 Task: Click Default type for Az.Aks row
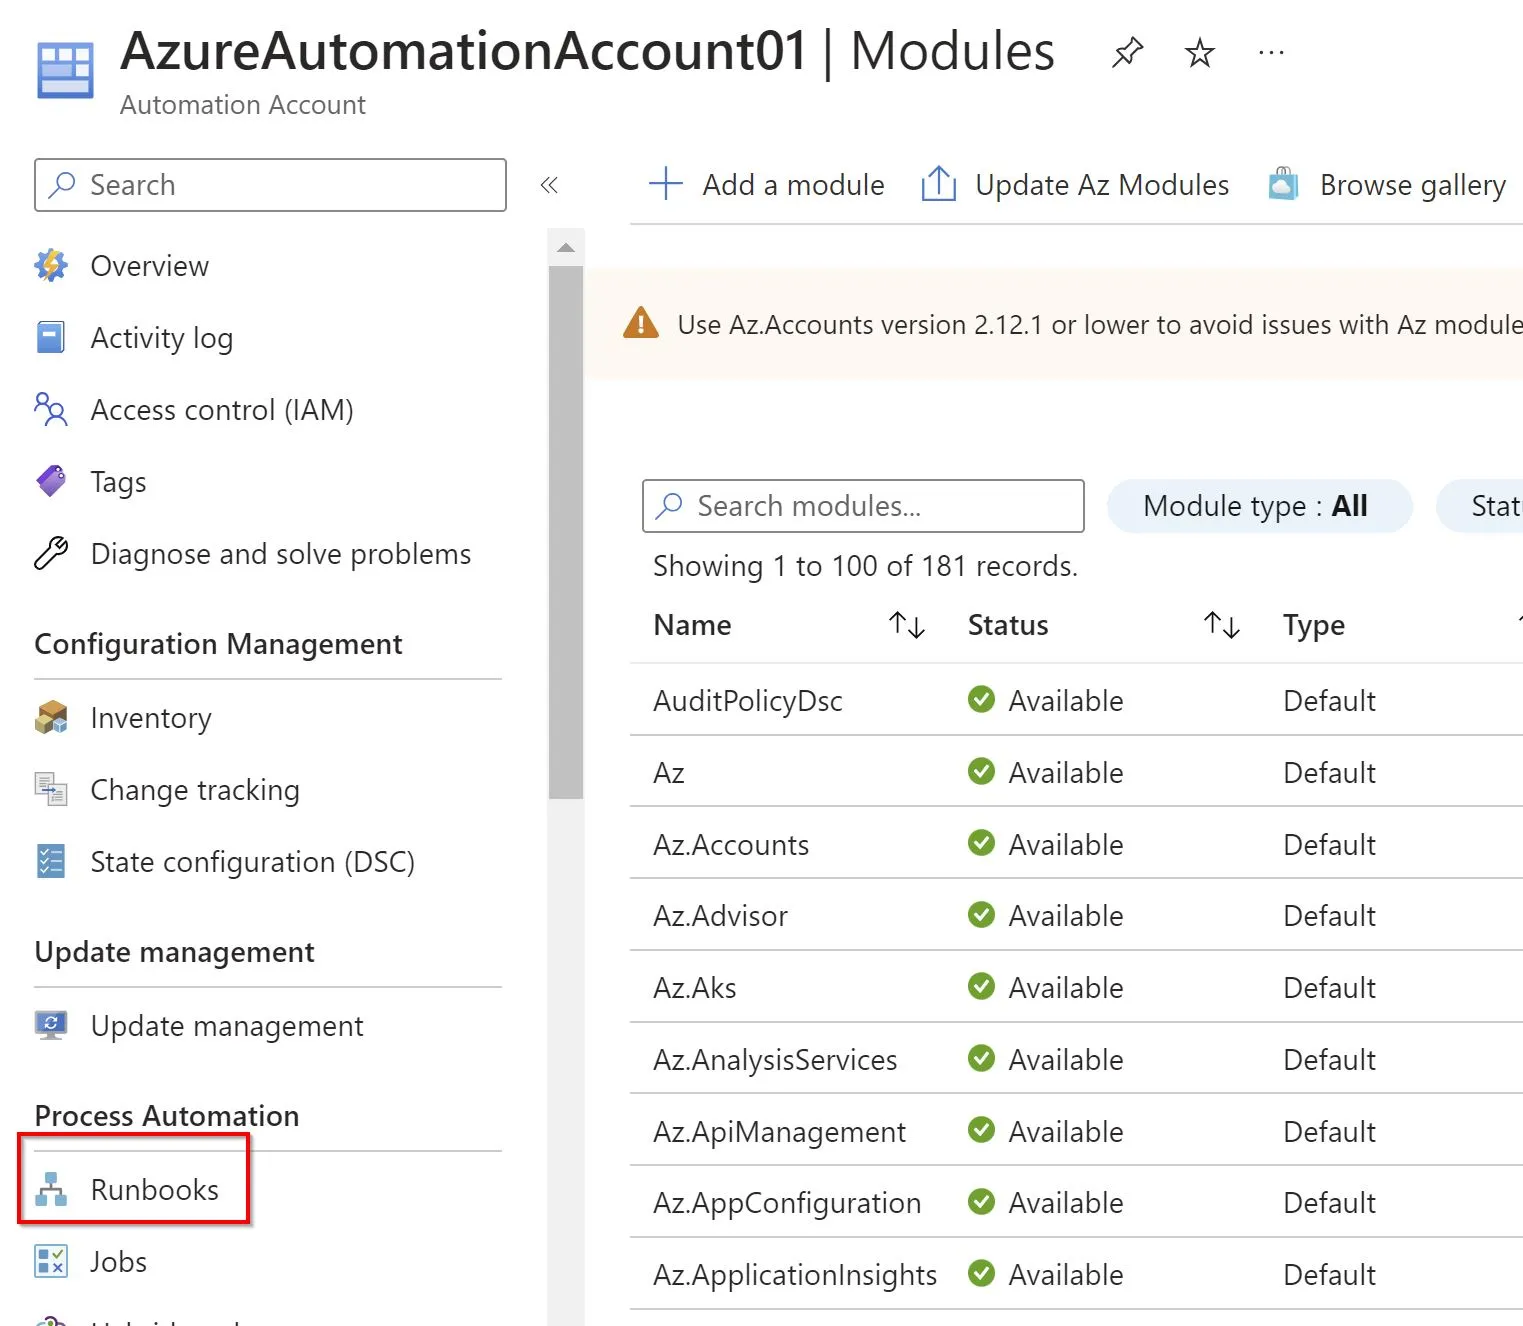pos(1329,988)
